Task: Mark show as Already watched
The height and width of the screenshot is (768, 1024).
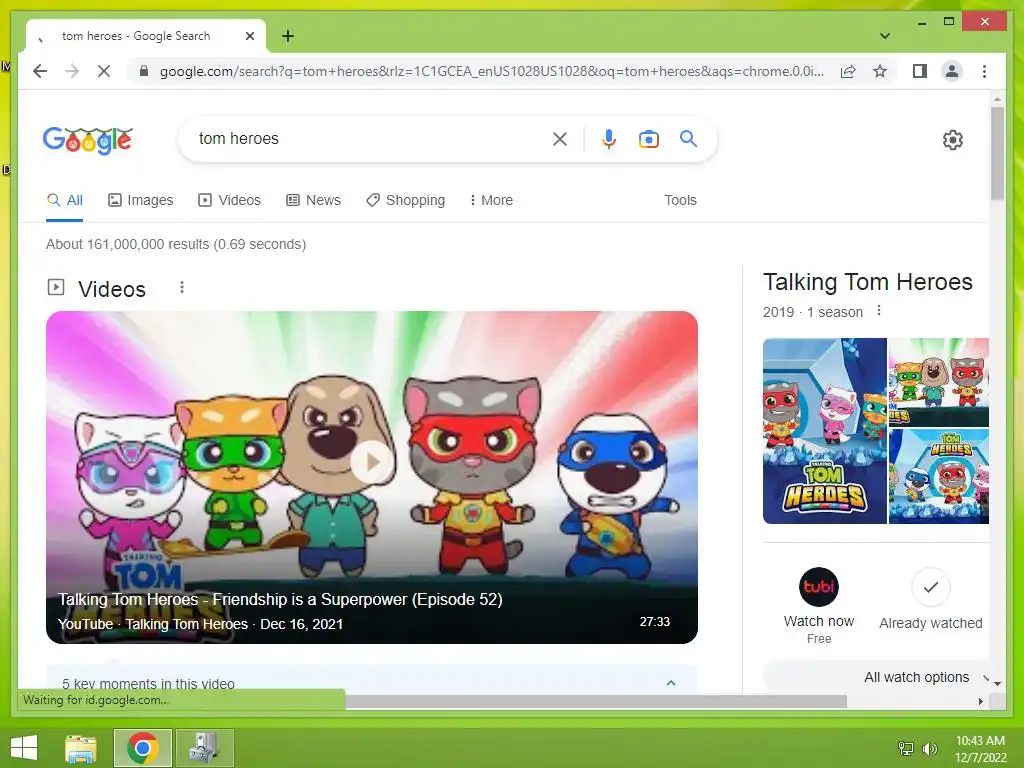Action: coord(931,600)
